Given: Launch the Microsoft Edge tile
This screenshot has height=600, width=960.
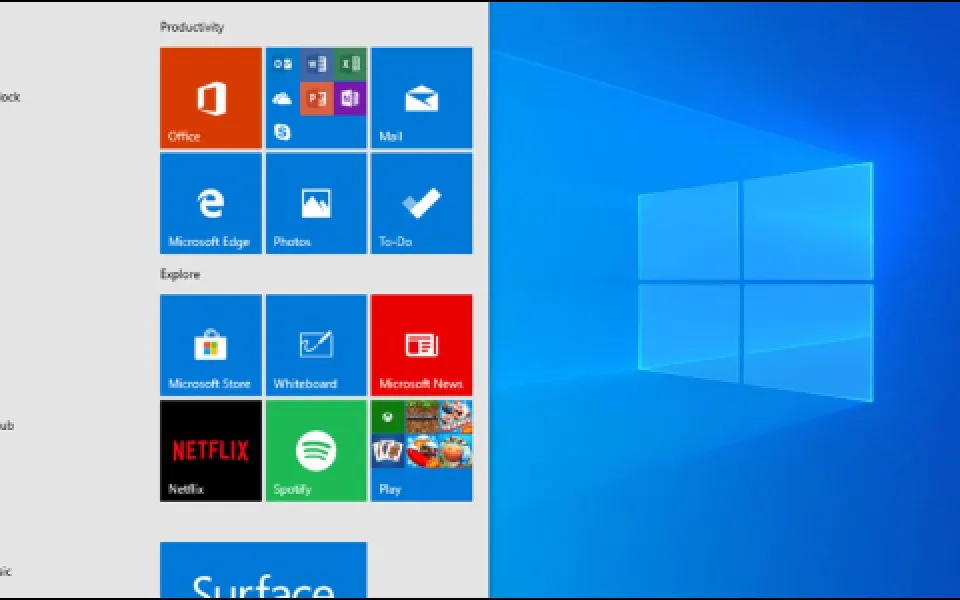Looking at the screenshot, I should (x=211, y=203).
